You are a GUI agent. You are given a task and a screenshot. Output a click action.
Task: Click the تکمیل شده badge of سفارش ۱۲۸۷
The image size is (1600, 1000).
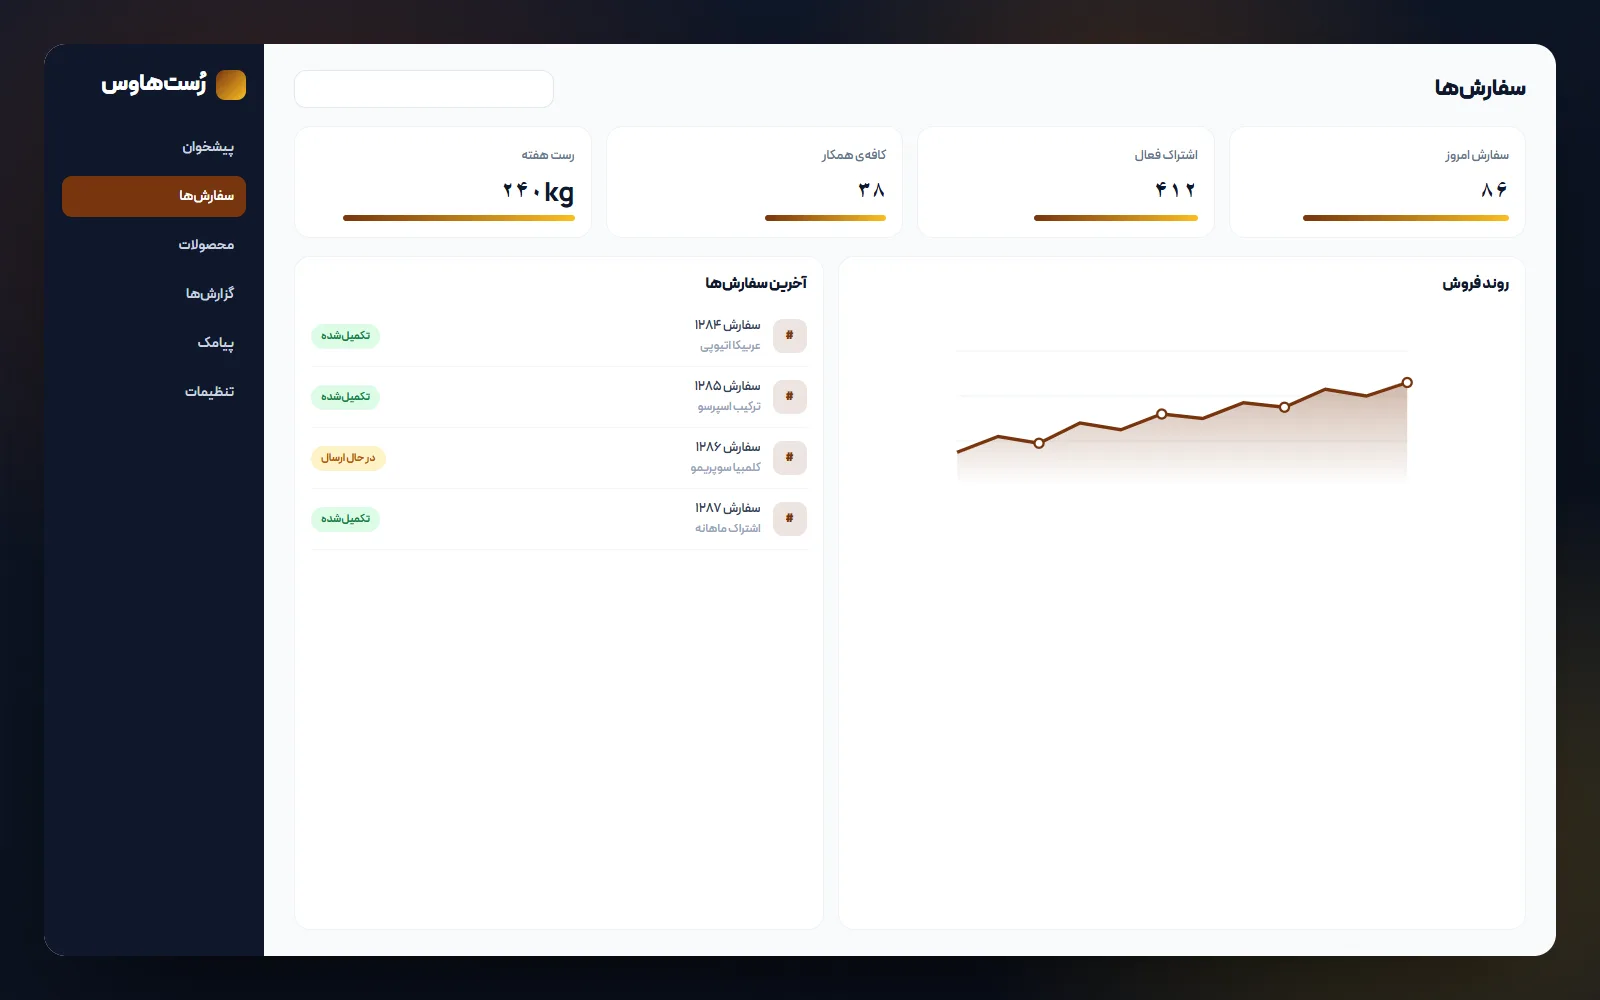[x=345, y=519]
